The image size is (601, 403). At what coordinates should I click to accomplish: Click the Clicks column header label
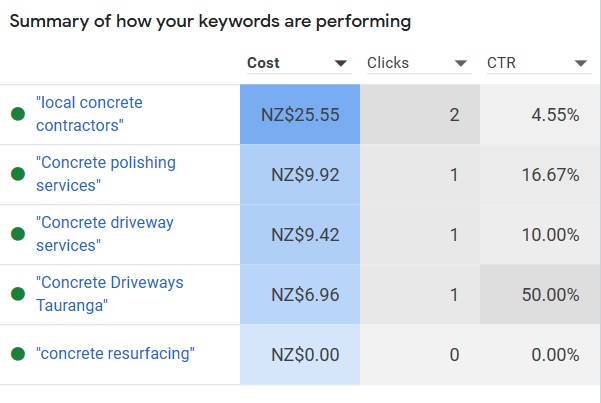(388, 63)
